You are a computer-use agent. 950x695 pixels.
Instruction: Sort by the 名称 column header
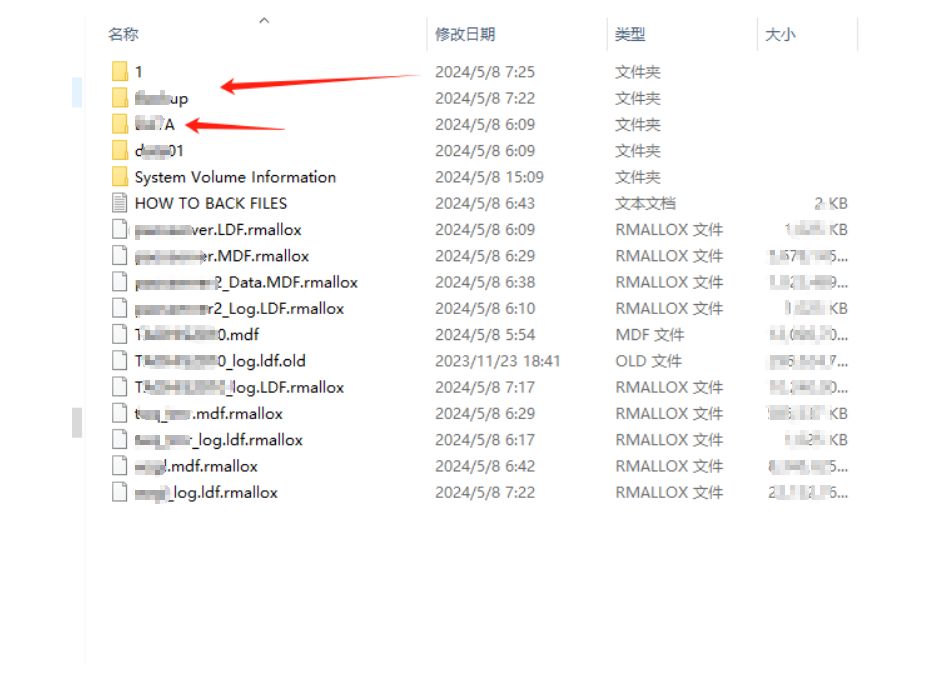[123, 34]
